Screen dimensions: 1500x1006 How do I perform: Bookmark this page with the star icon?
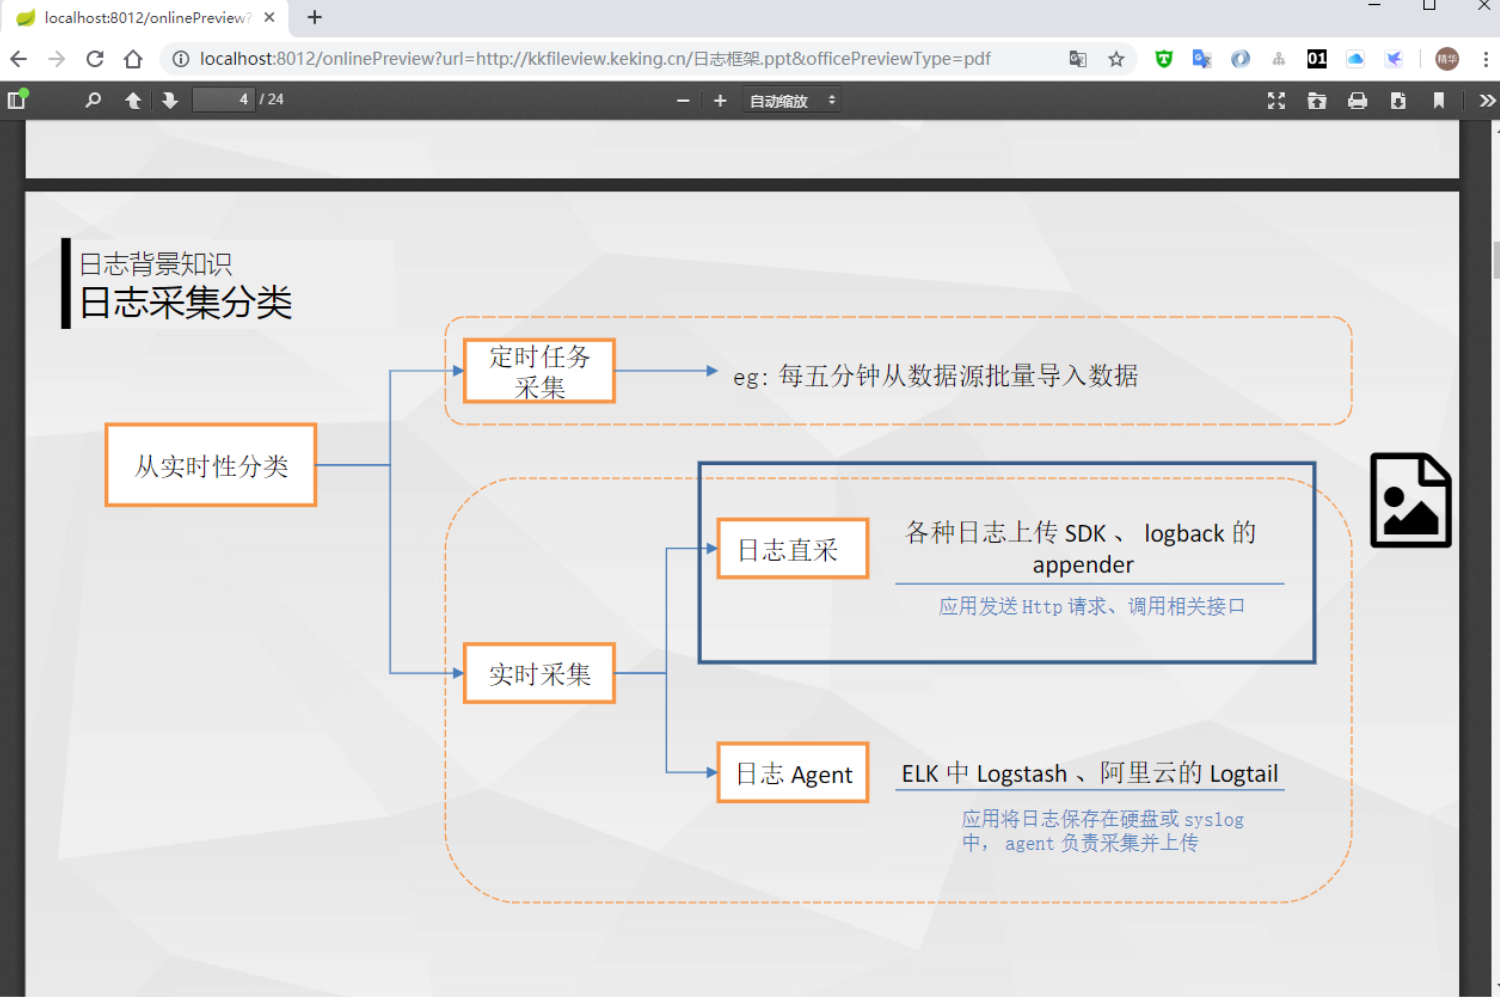click(x=1116, y=59)
